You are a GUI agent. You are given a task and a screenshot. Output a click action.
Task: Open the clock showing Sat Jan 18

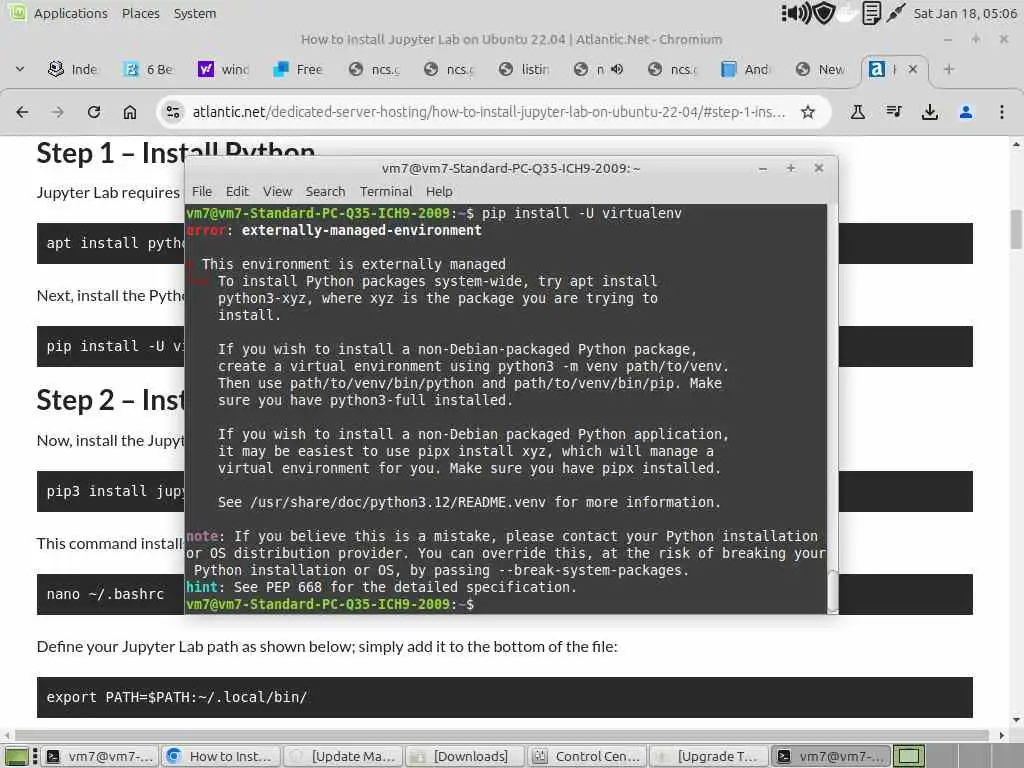coord(965,13)
